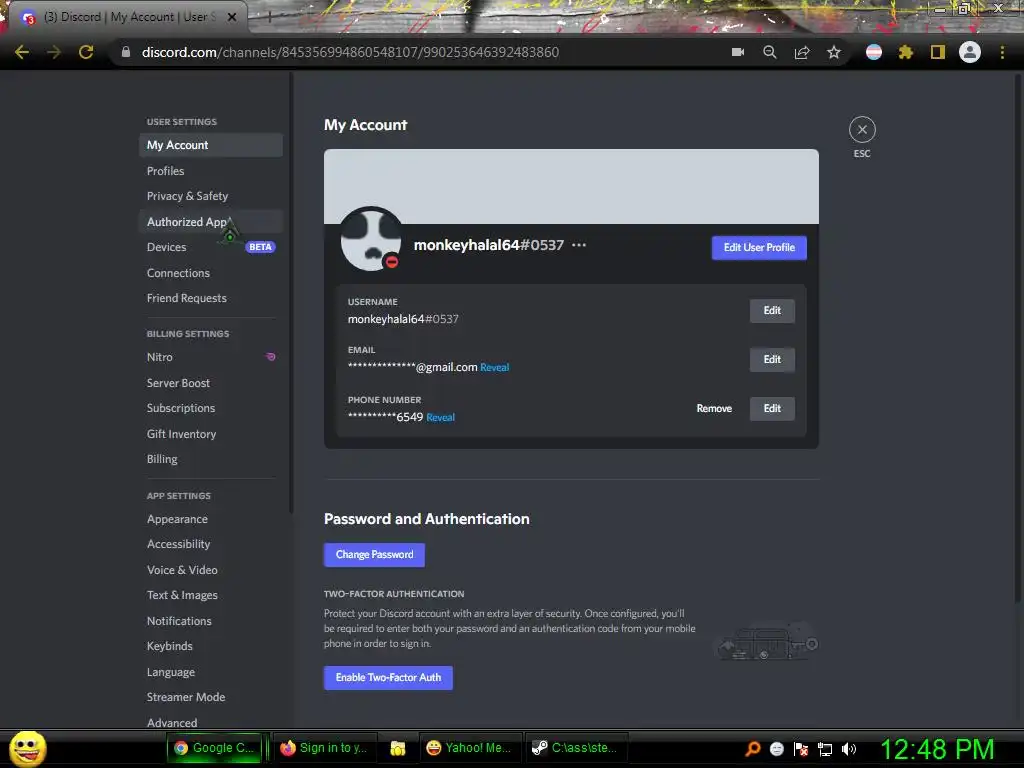This screenshot has height=768, width=1024.
Task: Open Appearance settings
Action: point(211,519)
